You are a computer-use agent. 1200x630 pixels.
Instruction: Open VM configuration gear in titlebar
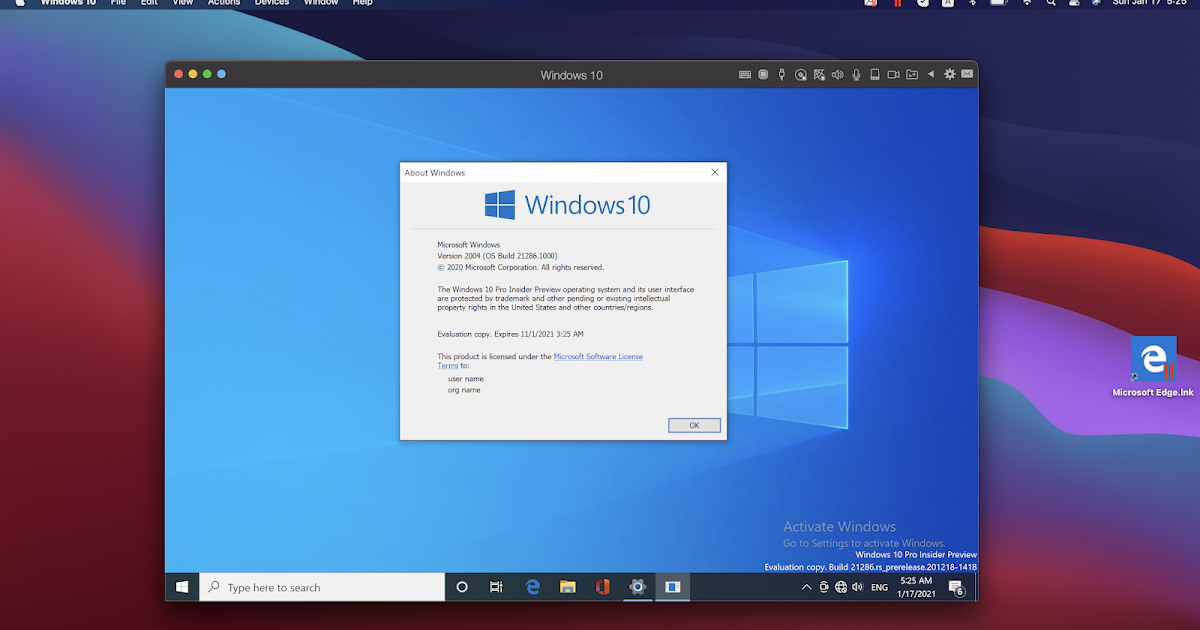(x=950, y=74)
